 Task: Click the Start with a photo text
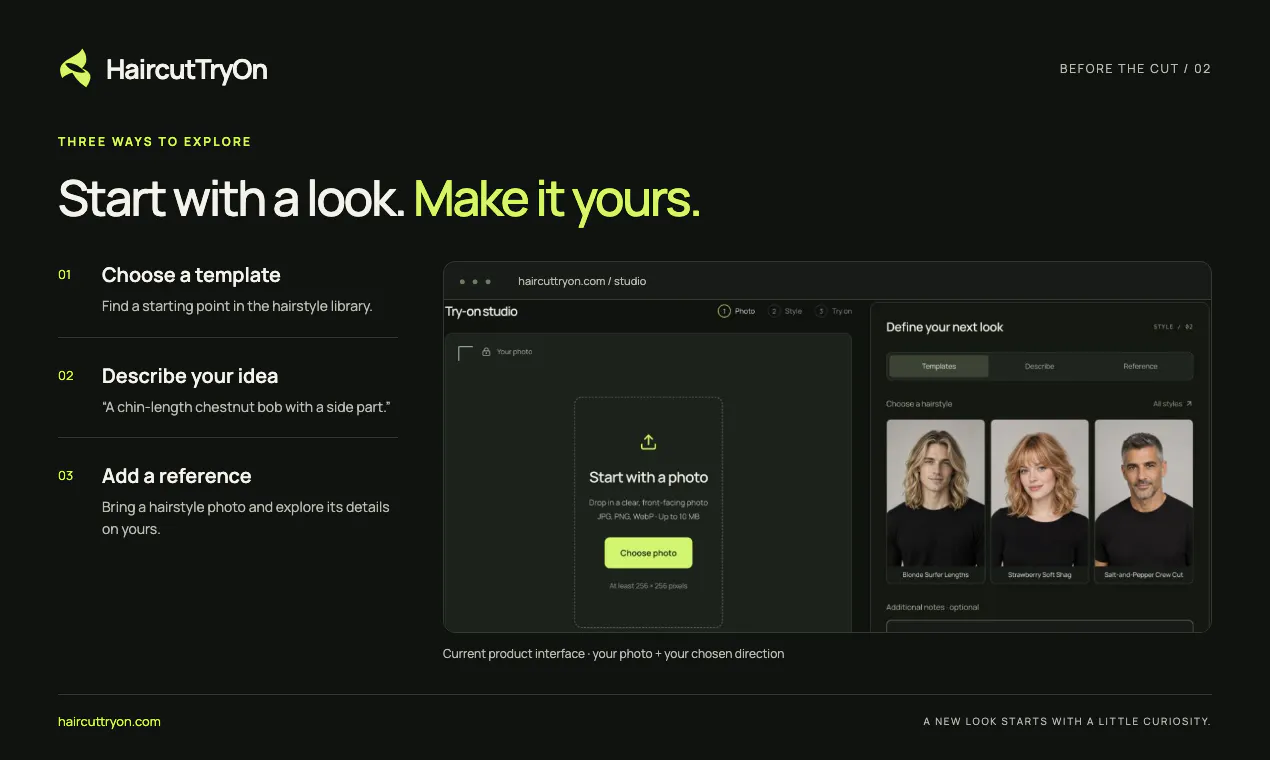coord(648,477)
